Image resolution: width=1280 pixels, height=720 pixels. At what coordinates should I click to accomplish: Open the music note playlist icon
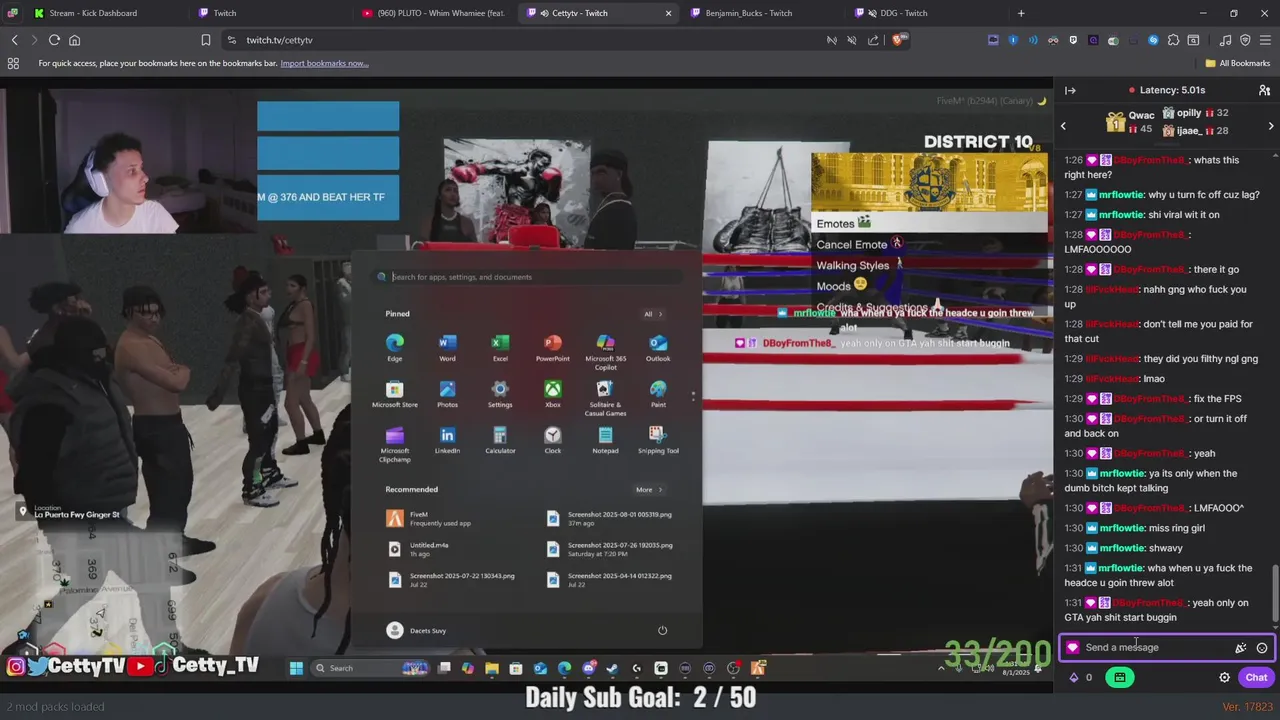1226,40
